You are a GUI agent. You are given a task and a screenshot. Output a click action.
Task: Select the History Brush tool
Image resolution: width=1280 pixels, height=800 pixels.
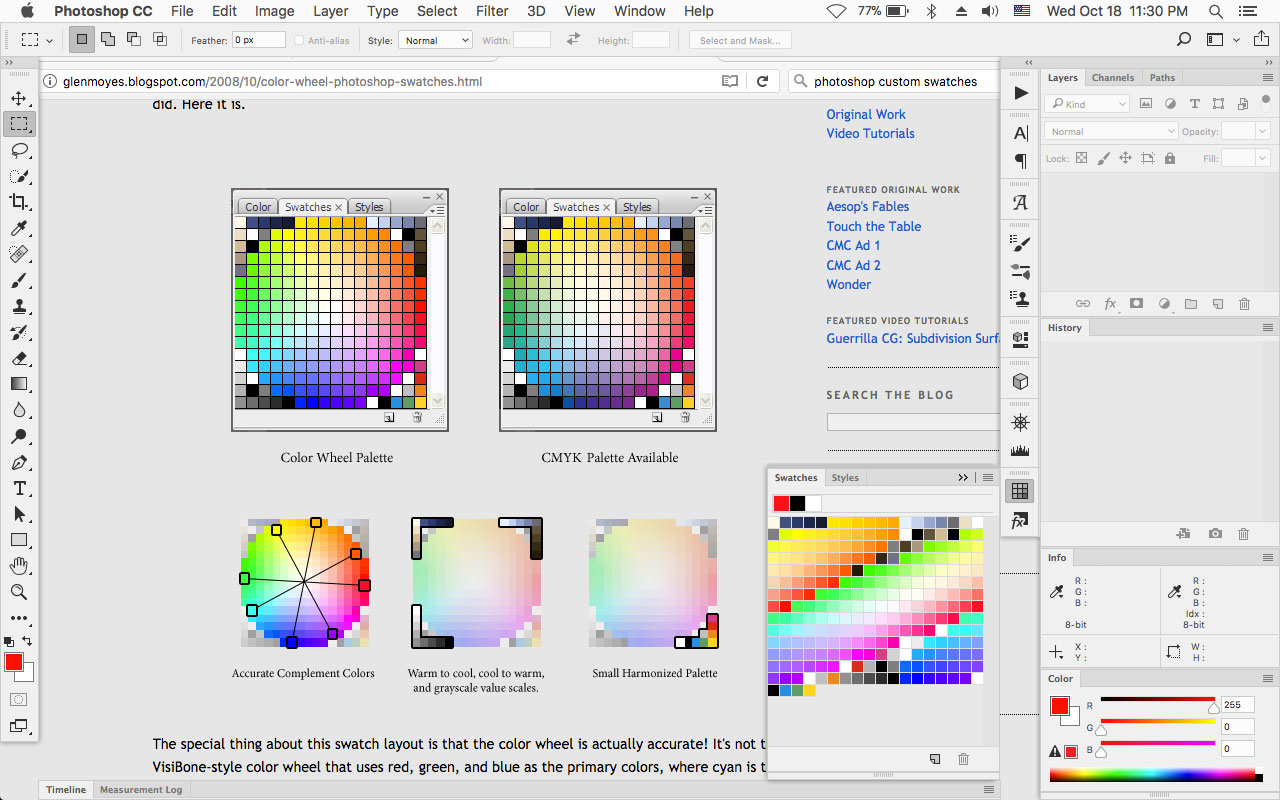pos(19,332)
